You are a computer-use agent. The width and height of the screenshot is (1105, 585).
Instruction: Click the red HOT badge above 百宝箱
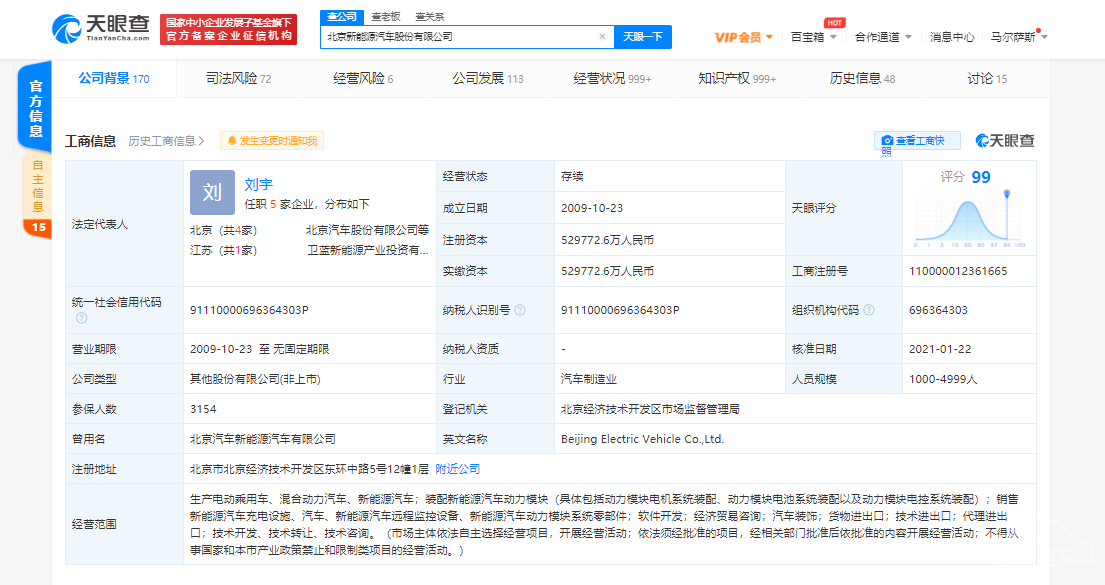click(x=834, y=23)
